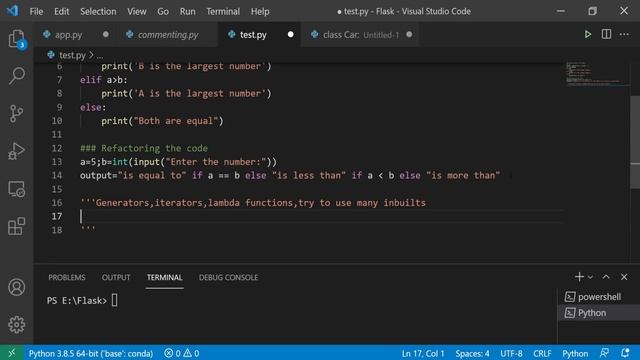Image resolution: width=640 pixels, height=360 pixels.
Task: Open the Extensions view
Action: point(17,226)
